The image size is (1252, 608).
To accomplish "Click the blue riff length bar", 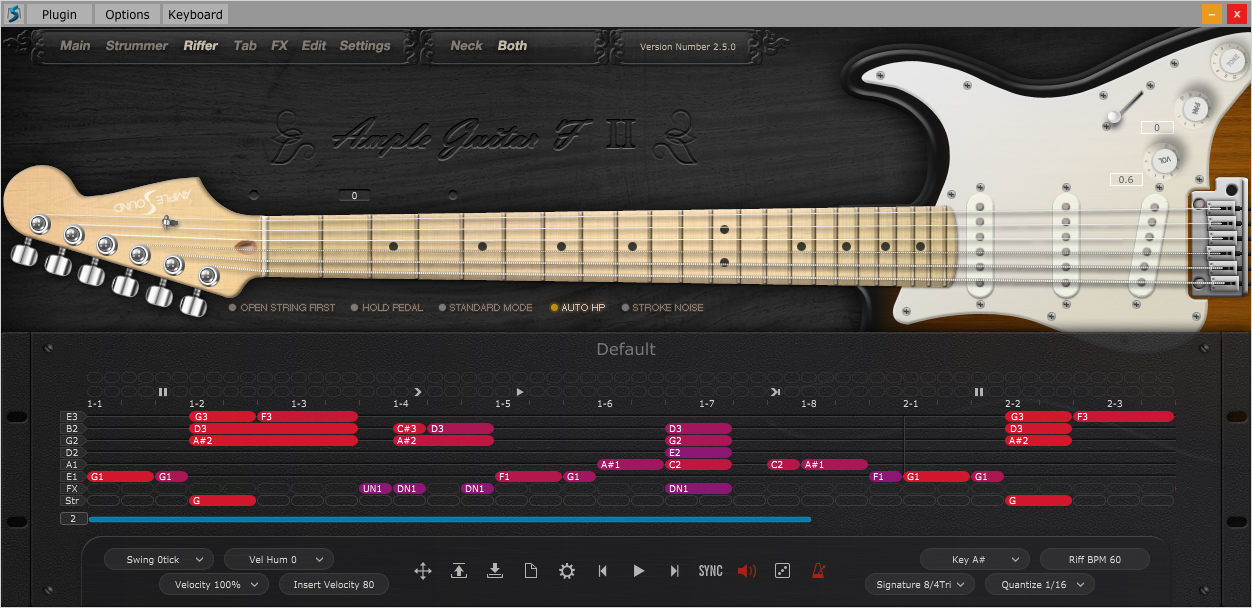I will (450, 519).
